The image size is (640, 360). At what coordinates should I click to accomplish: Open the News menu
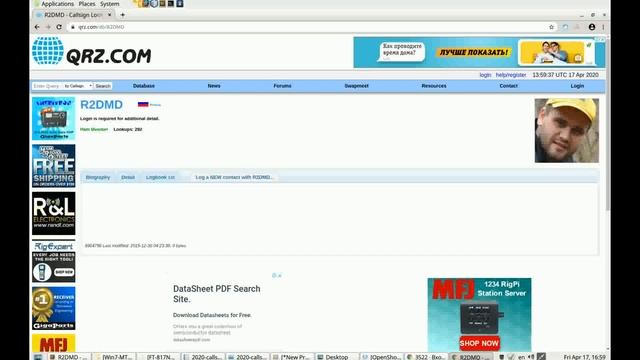point(214,86)
